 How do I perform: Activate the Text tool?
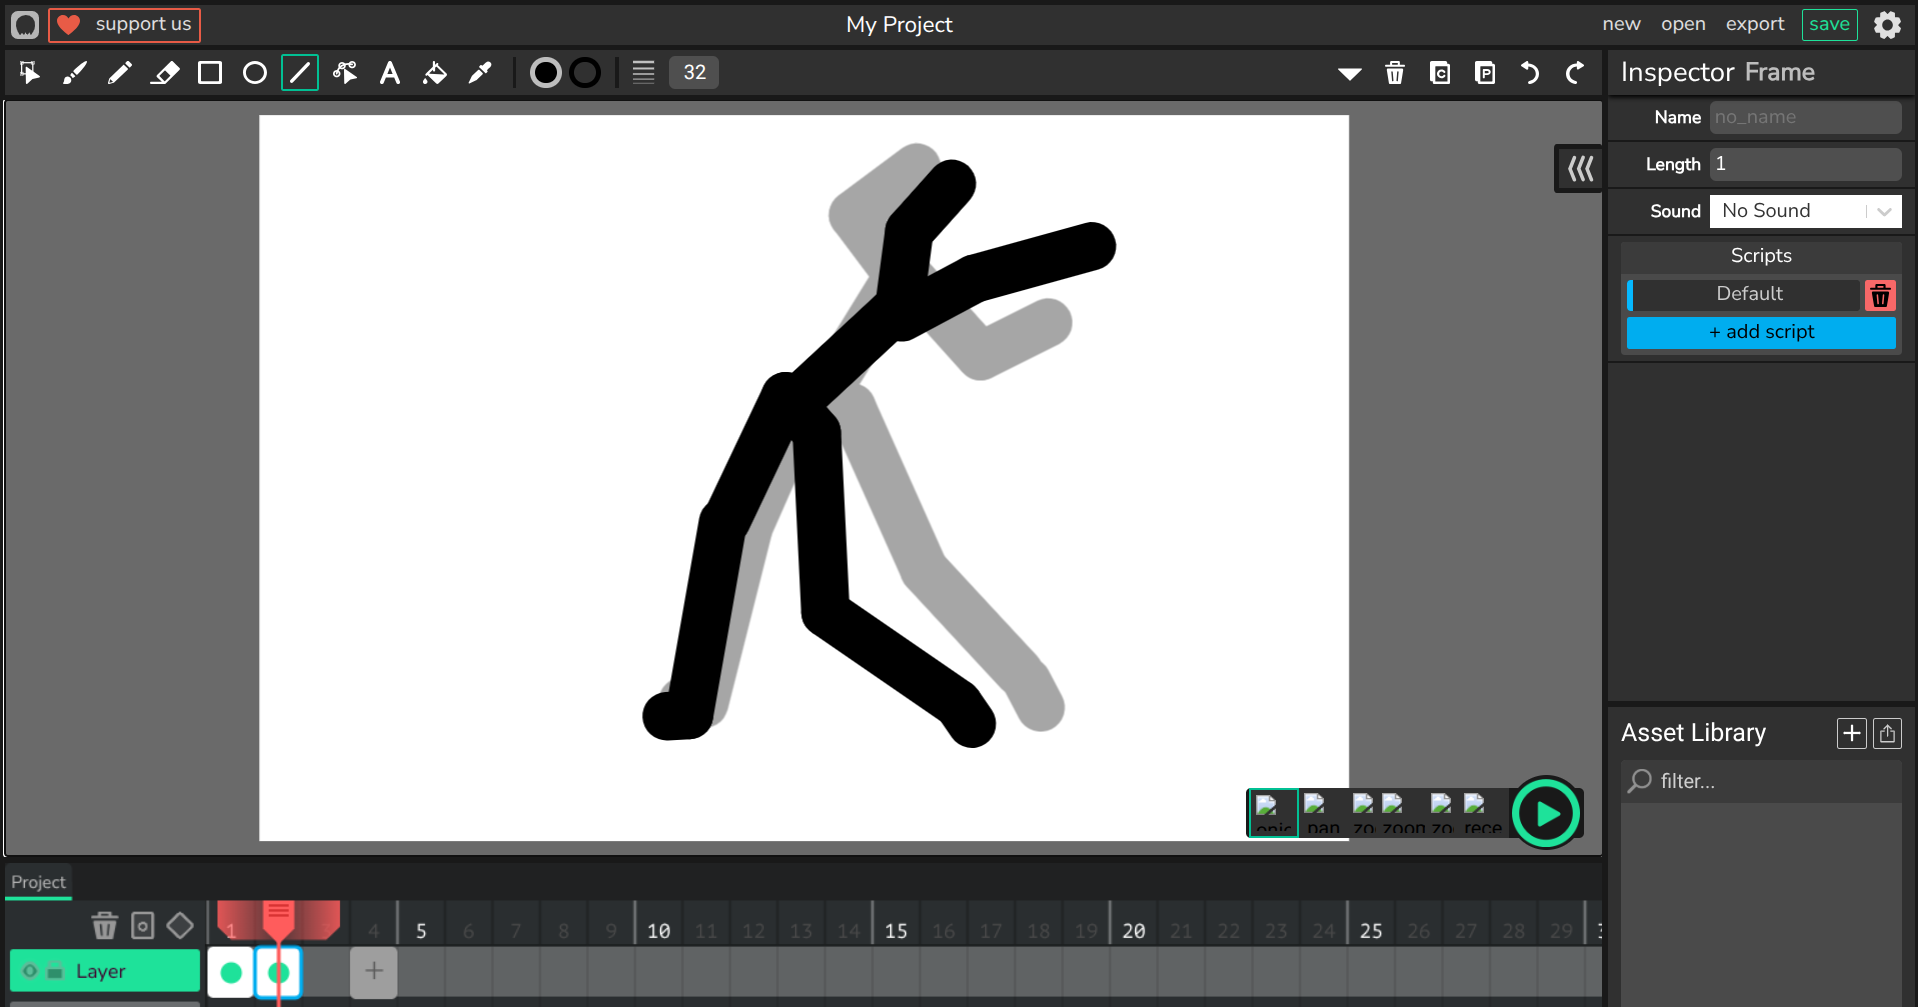390,73
